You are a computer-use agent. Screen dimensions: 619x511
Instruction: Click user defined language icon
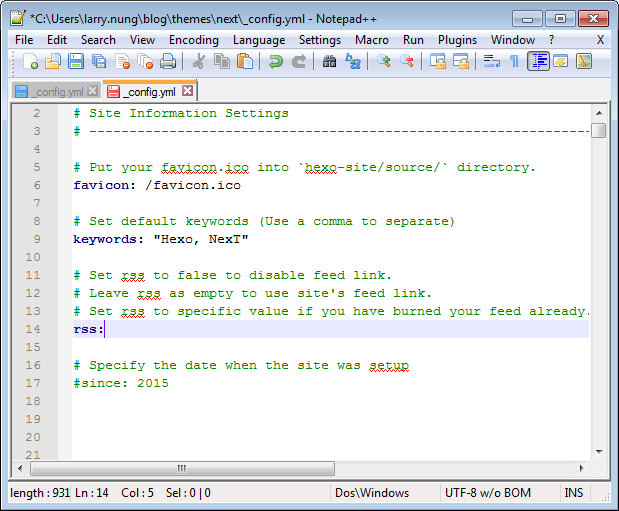click(561, 62)
